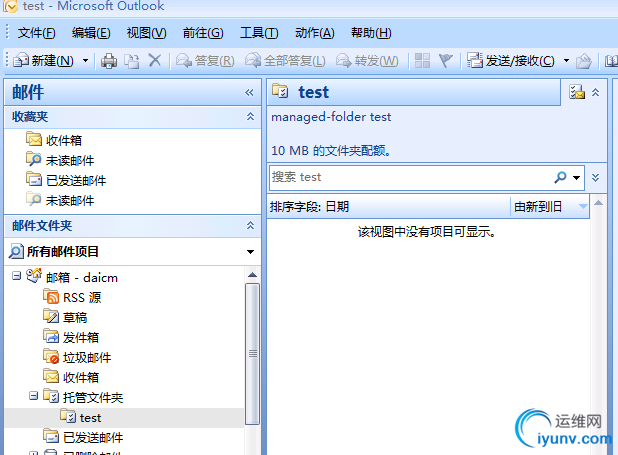Click the Arranged By: Date (排序字段) header
This screenshot has width=618, height=455.
click(389, 206)
